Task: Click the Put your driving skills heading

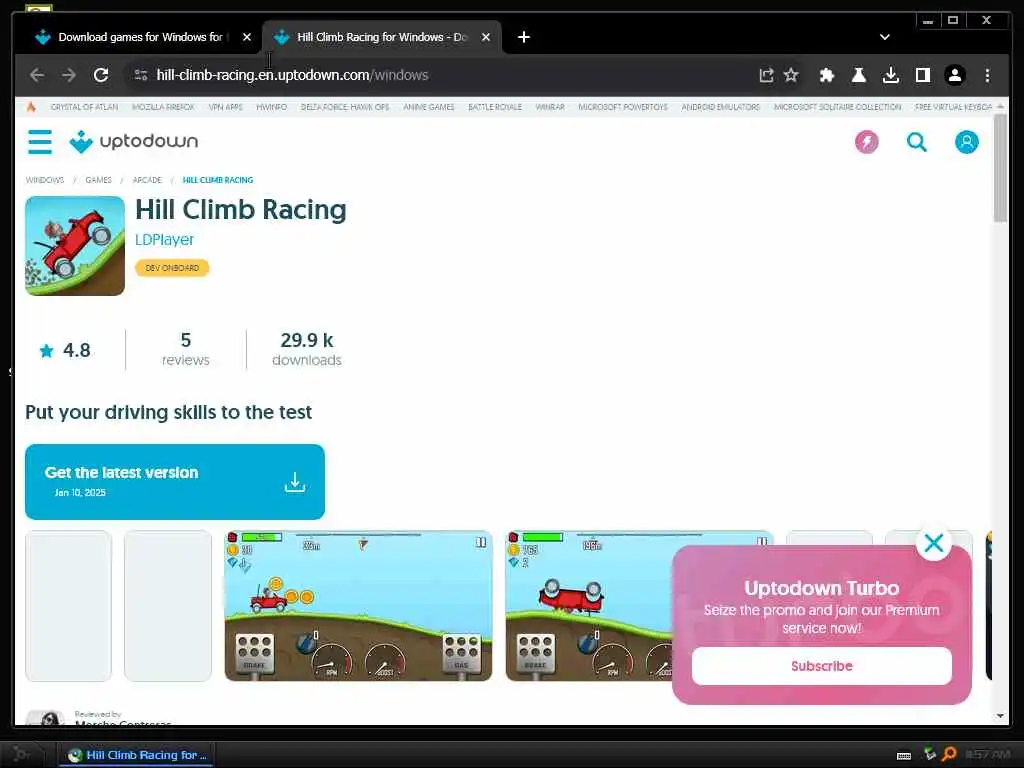Action: coord(168,412)
